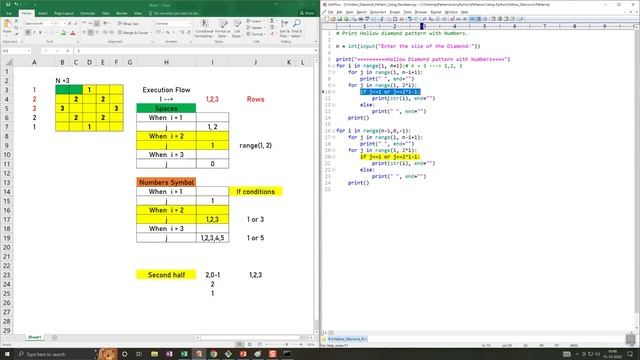The width and height of the screenshot is (640, 360).
Task: Select the If conditions cell
Action: pos(256,191)
